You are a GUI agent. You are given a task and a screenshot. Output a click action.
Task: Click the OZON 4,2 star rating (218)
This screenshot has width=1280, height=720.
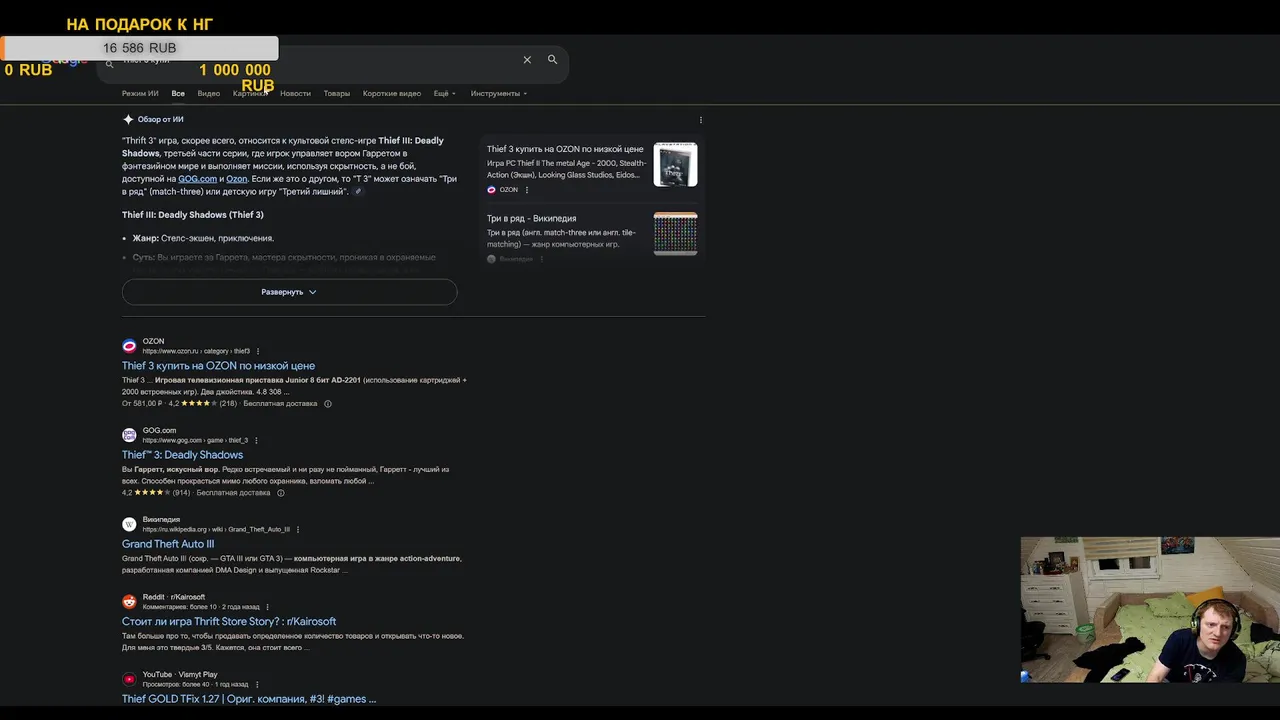click(203, 404)
